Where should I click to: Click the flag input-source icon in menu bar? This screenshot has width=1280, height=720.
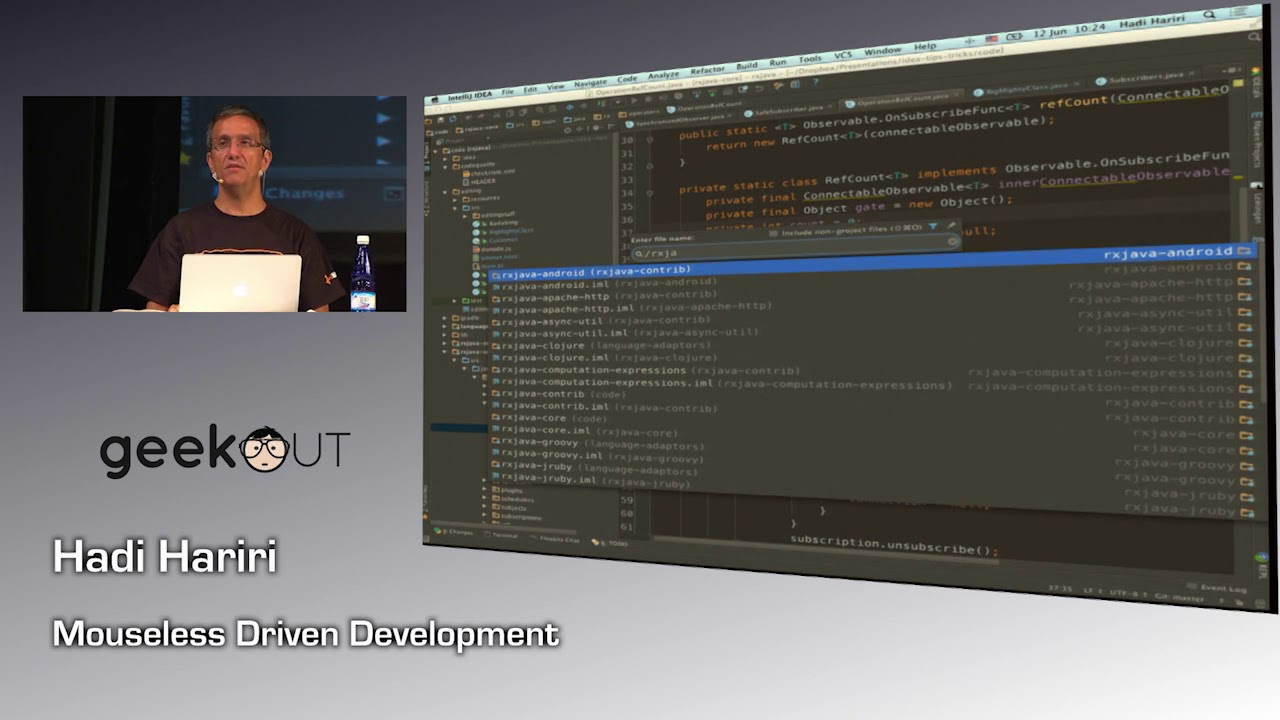[x=991, y=39]
